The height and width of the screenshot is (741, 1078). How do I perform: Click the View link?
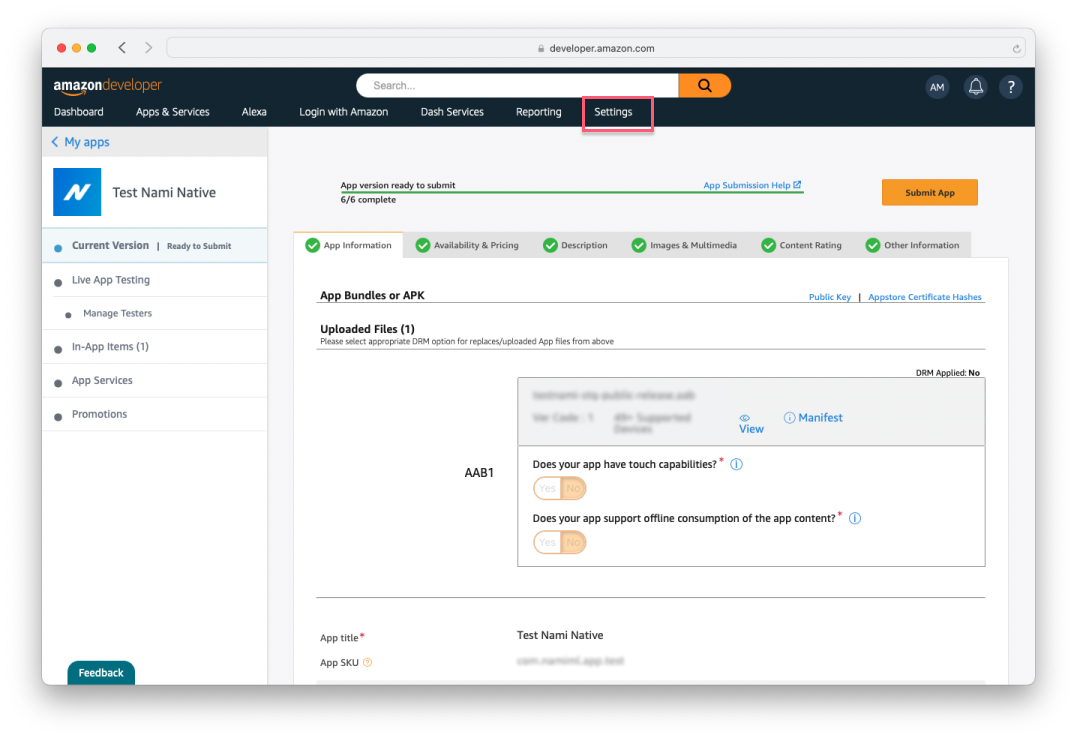point(751,429)
